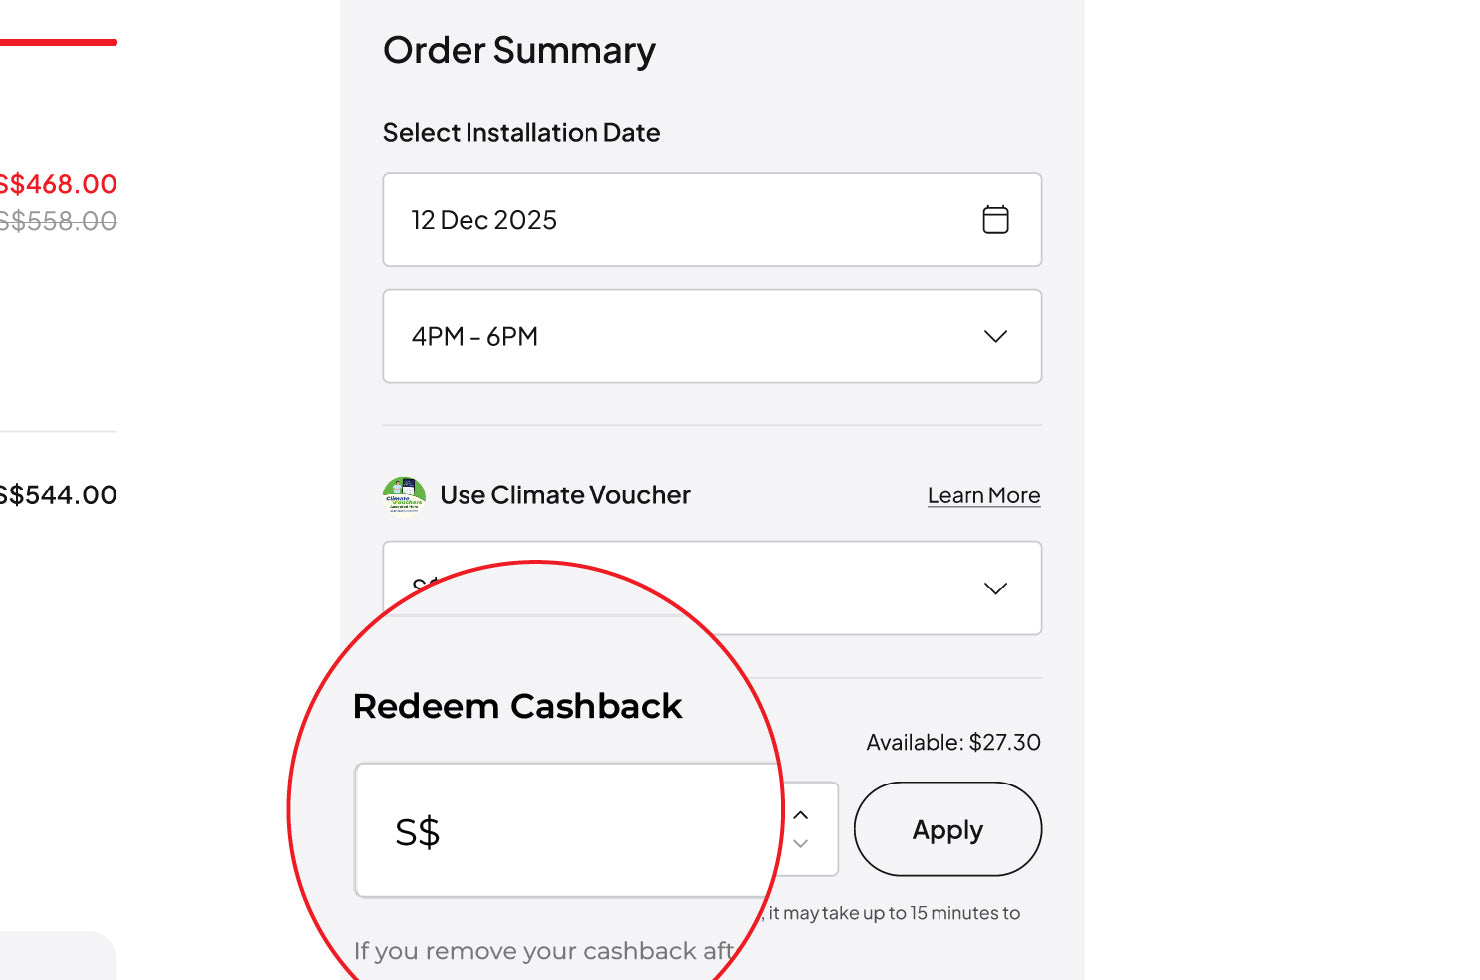Open the calendar date picker icon

click(x=995, y=219)
